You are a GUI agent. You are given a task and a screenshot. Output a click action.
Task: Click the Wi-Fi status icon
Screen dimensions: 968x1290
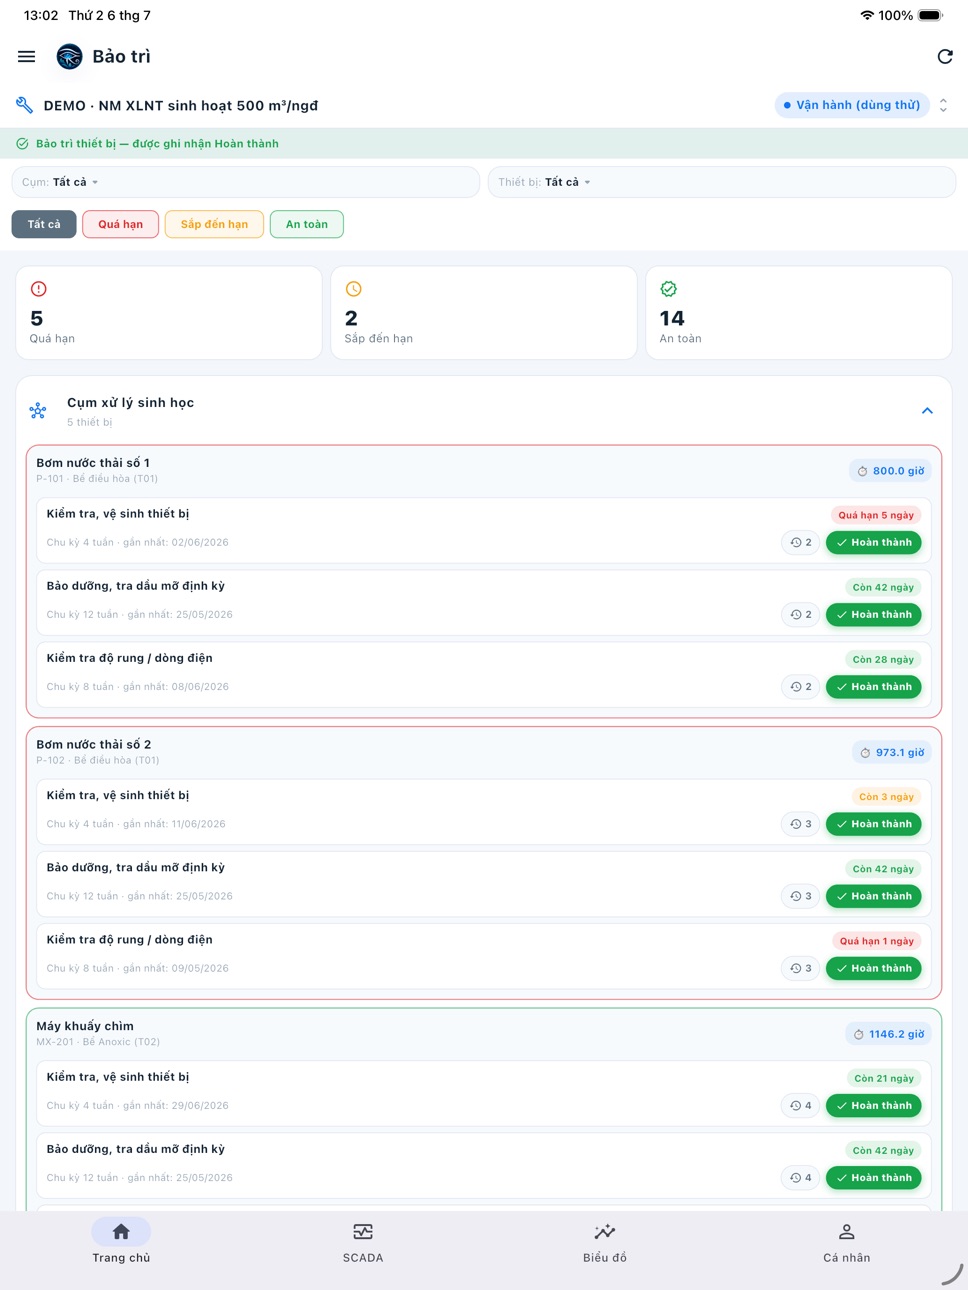click(867, 16)
